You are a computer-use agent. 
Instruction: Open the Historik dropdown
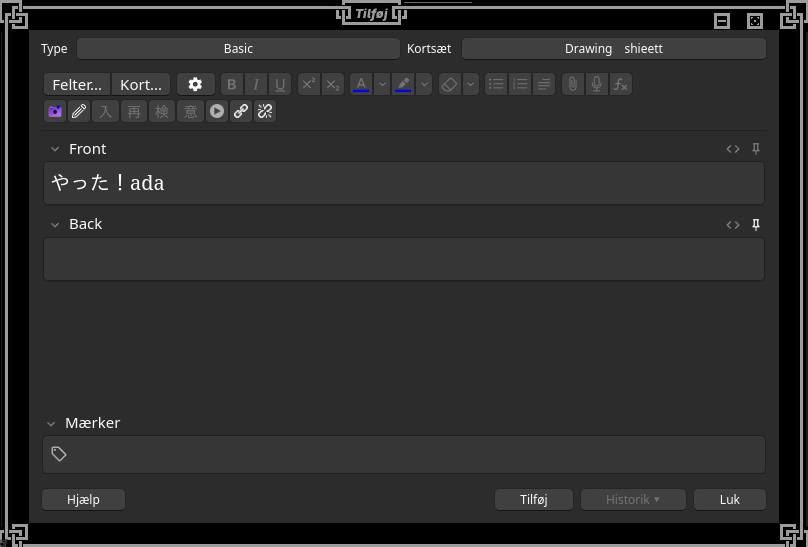[633, 500]
